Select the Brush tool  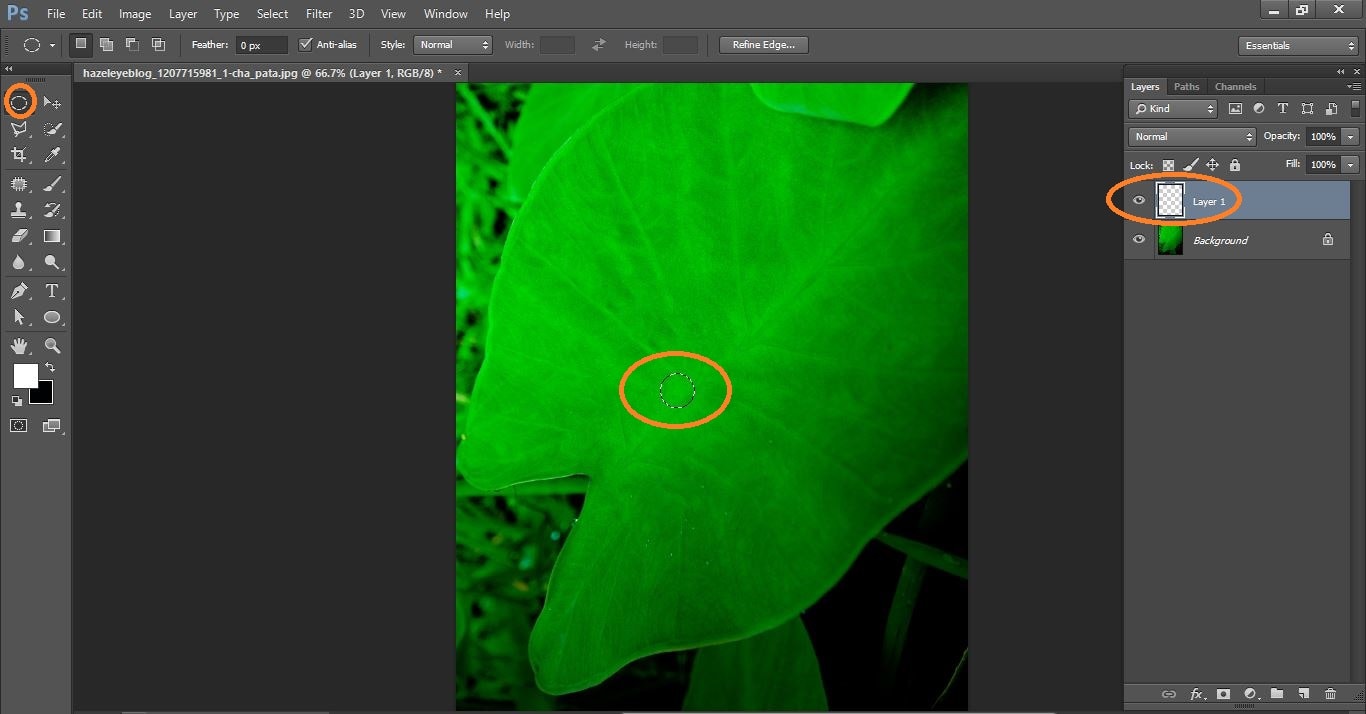(x=52, y=182)
